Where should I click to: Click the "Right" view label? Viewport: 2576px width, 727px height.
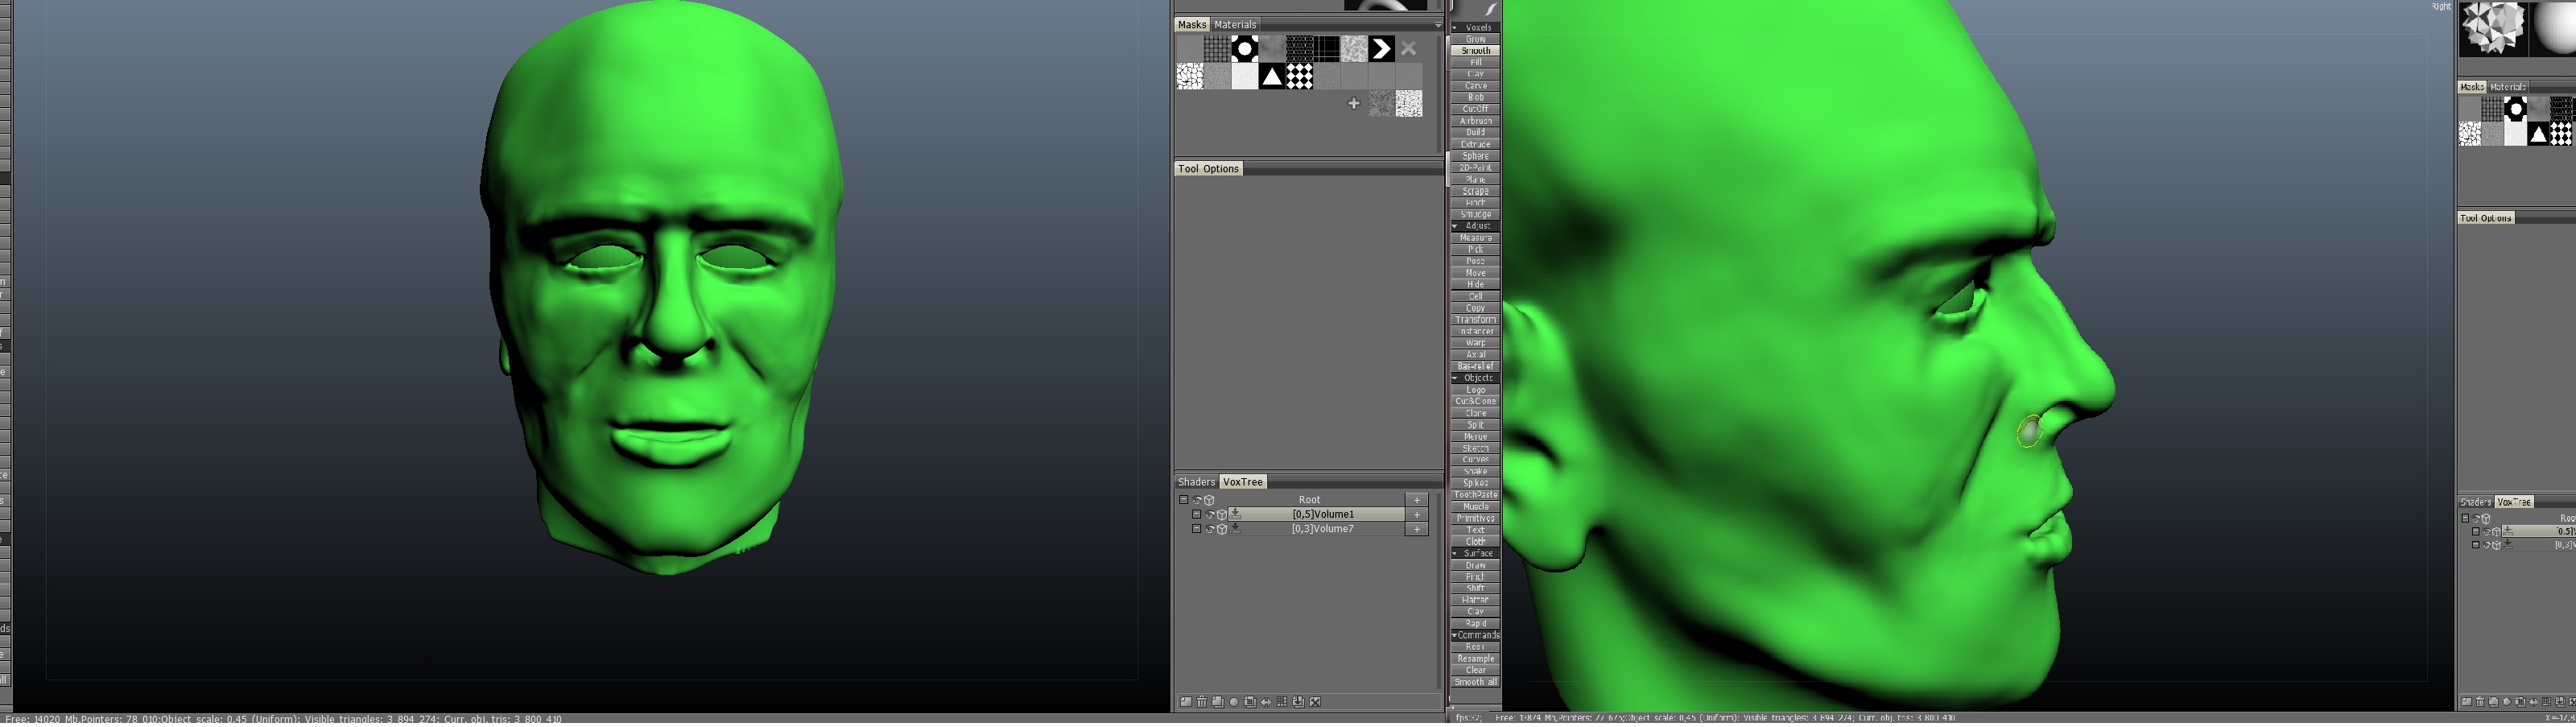[x=2441, y=6]
